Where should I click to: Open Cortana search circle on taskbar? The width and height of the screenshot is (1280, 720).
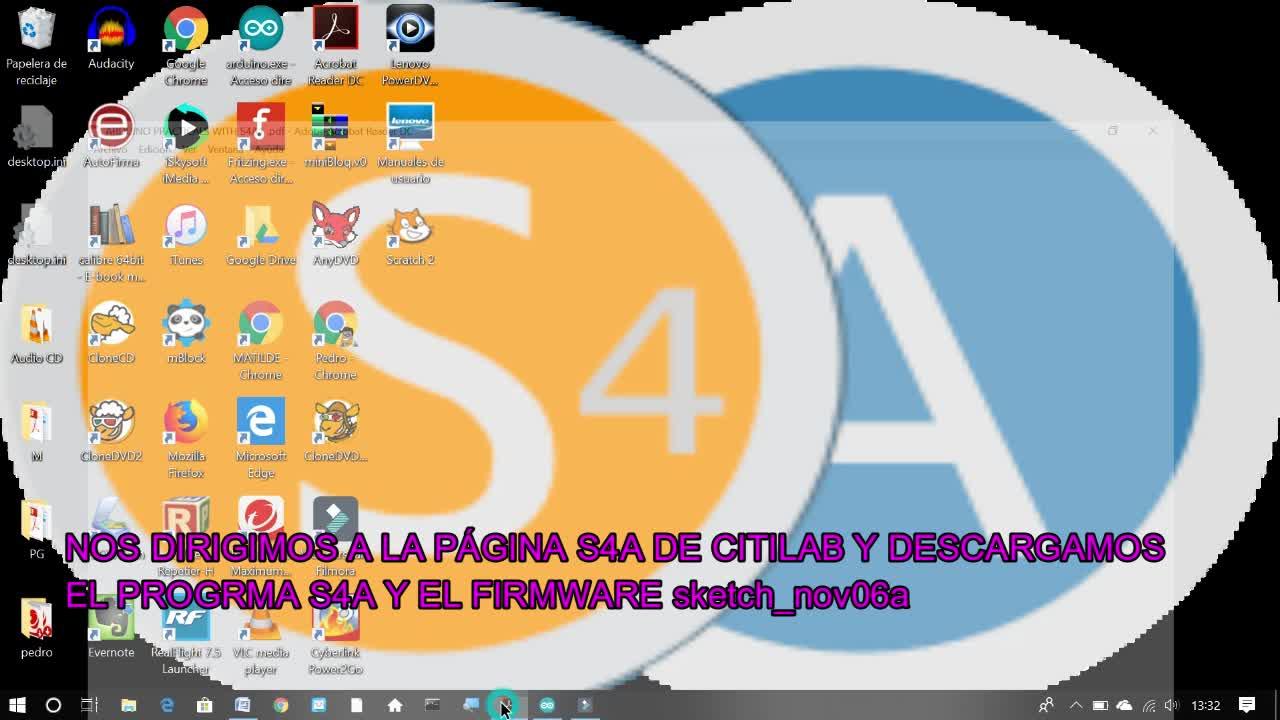(x=54, y=705)
